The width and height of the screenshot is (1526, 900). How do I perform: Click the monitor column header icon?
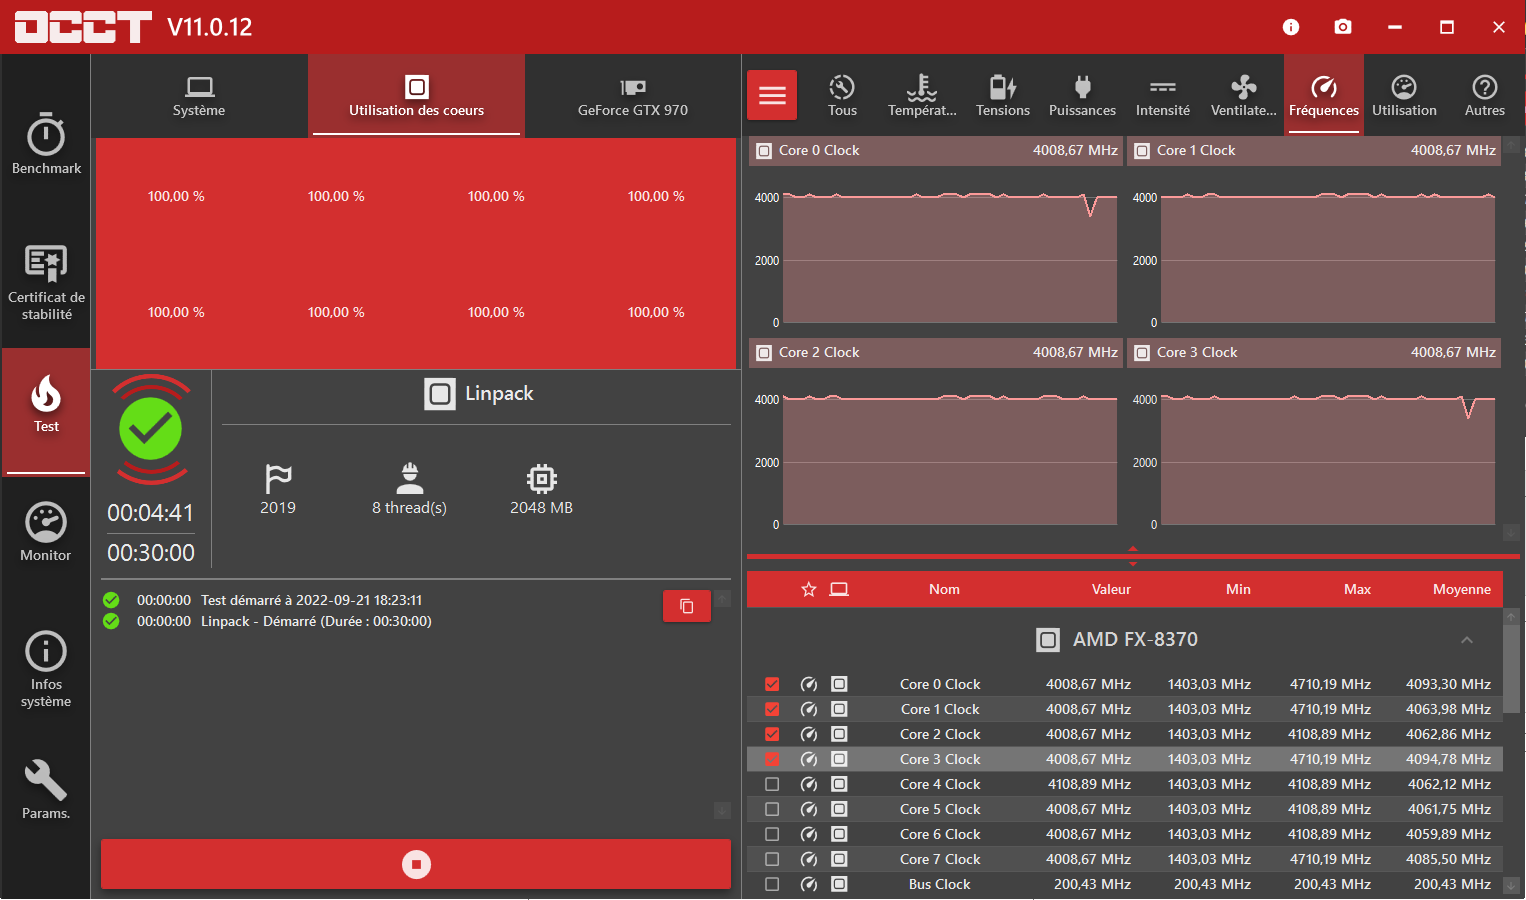click(x=839, y=589)
